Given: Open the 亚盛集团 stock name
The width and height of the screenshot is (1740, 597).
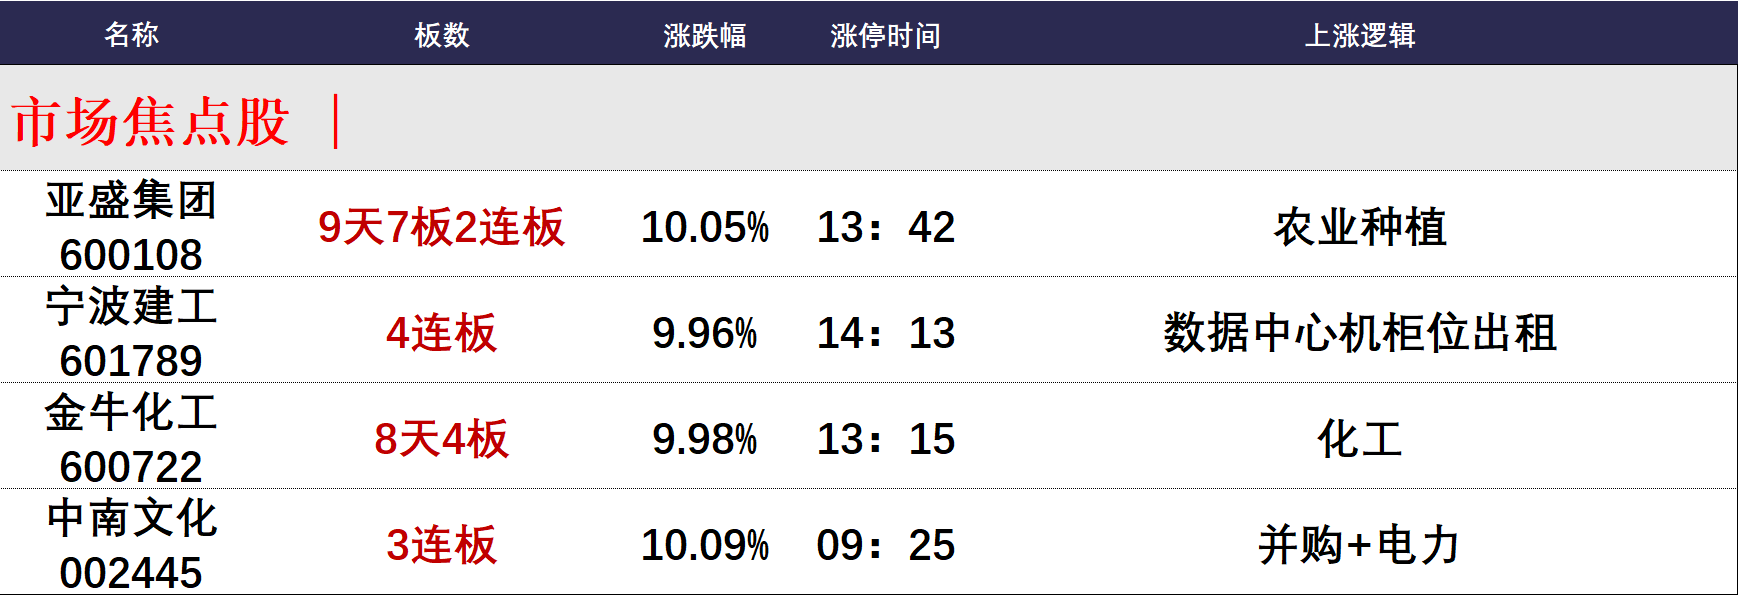Looking at the screenshot, I should (131, 200).
